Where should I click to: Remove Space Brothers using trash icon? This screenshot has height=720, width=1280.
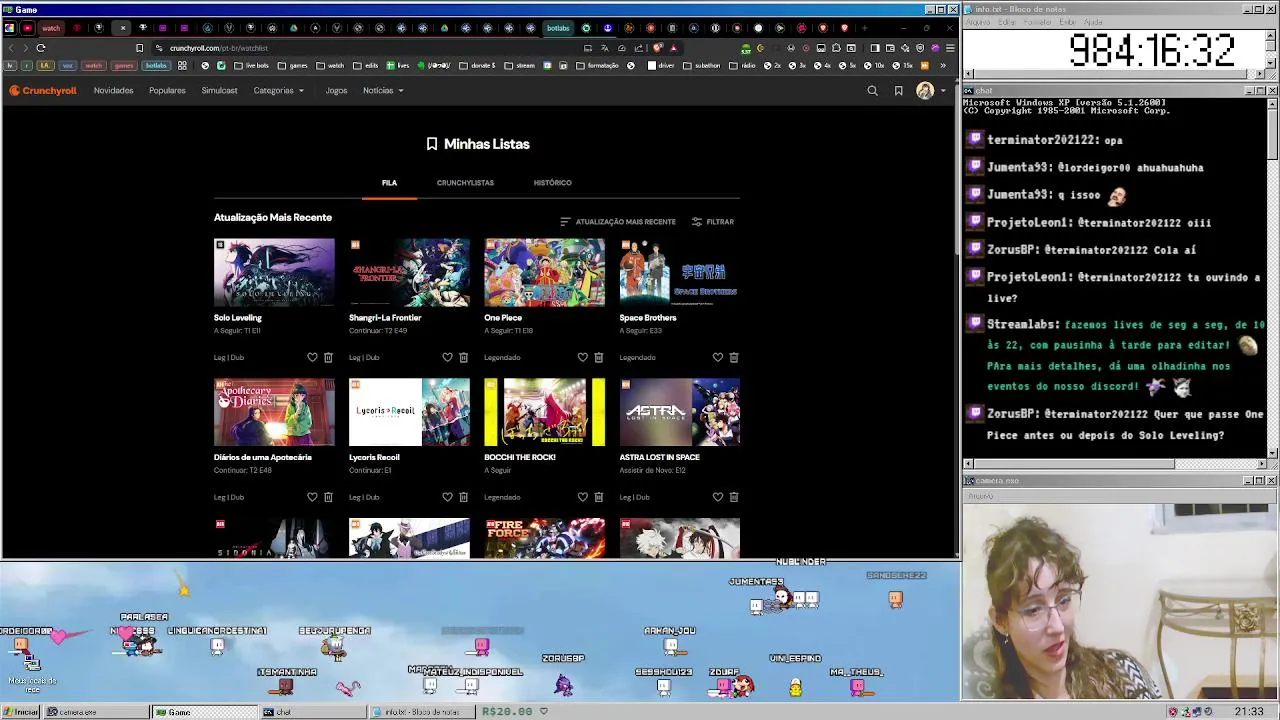click(733, 357)
